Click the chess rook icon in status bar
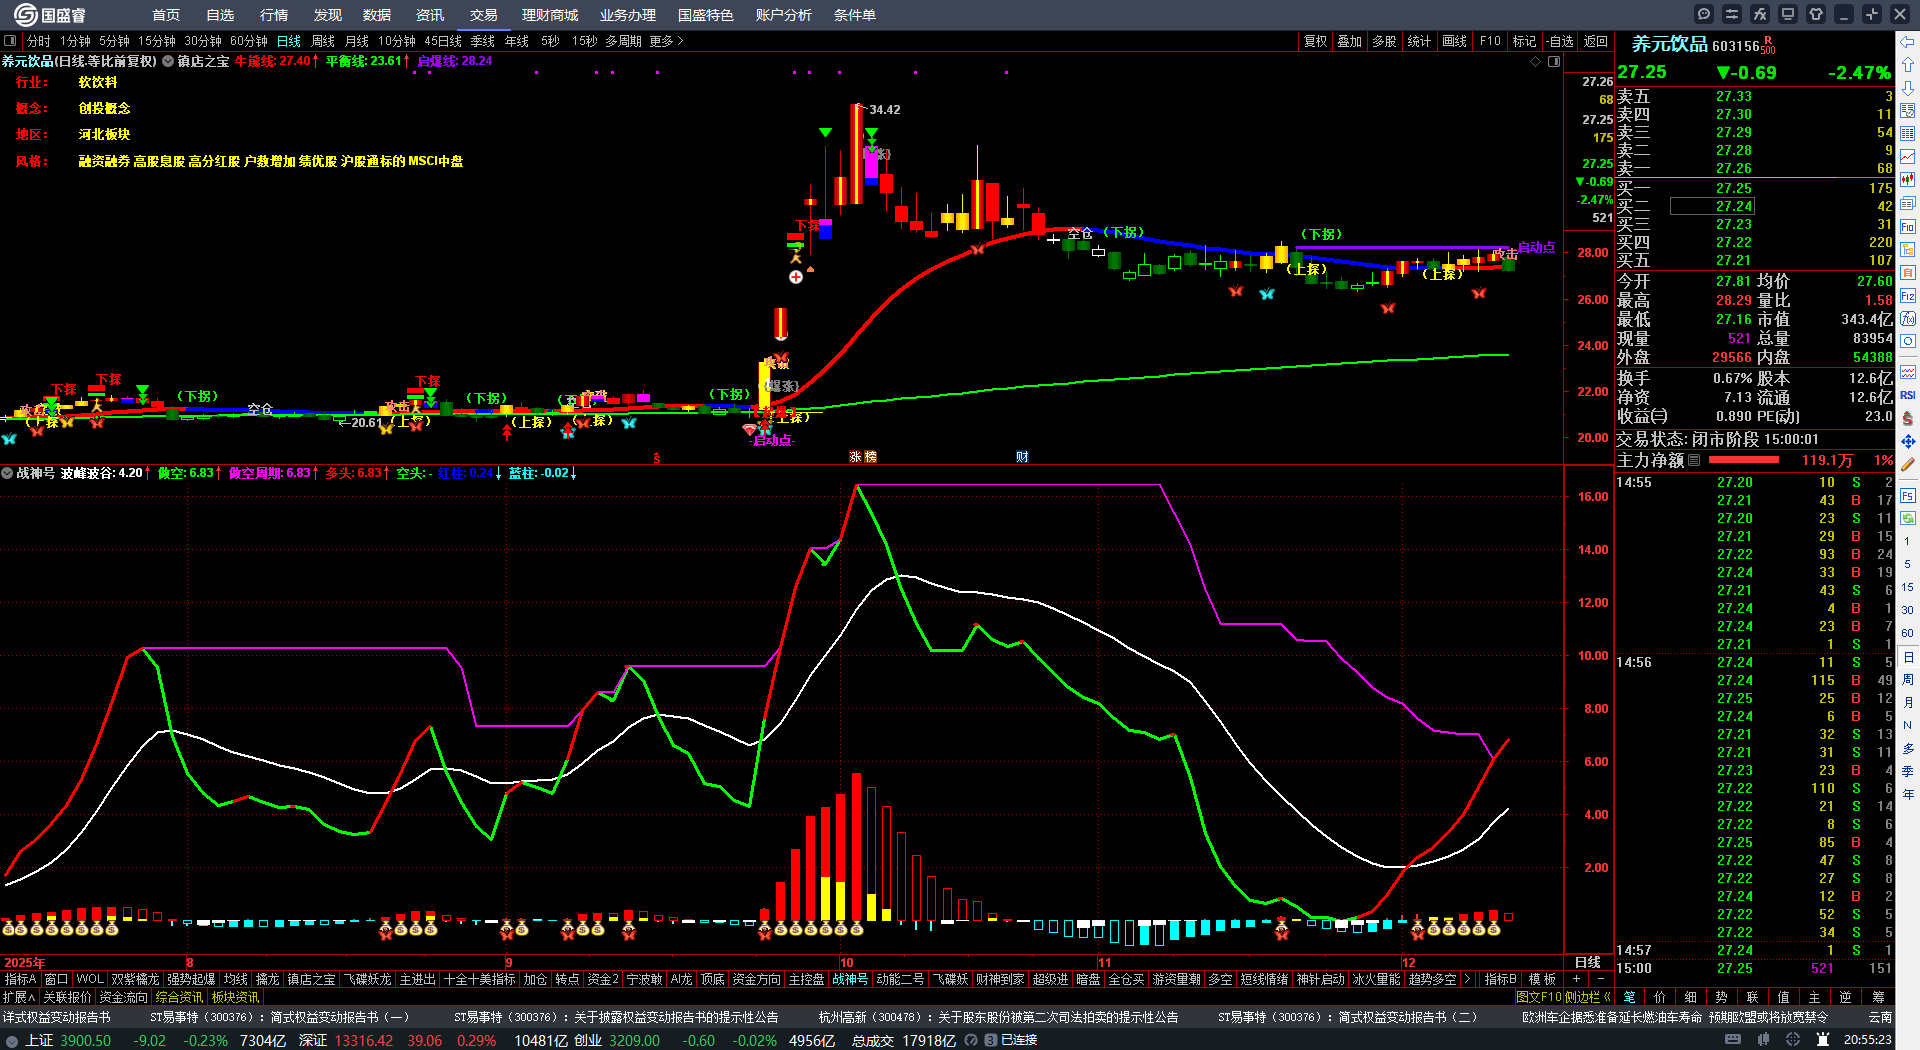 (1822, 1040)
